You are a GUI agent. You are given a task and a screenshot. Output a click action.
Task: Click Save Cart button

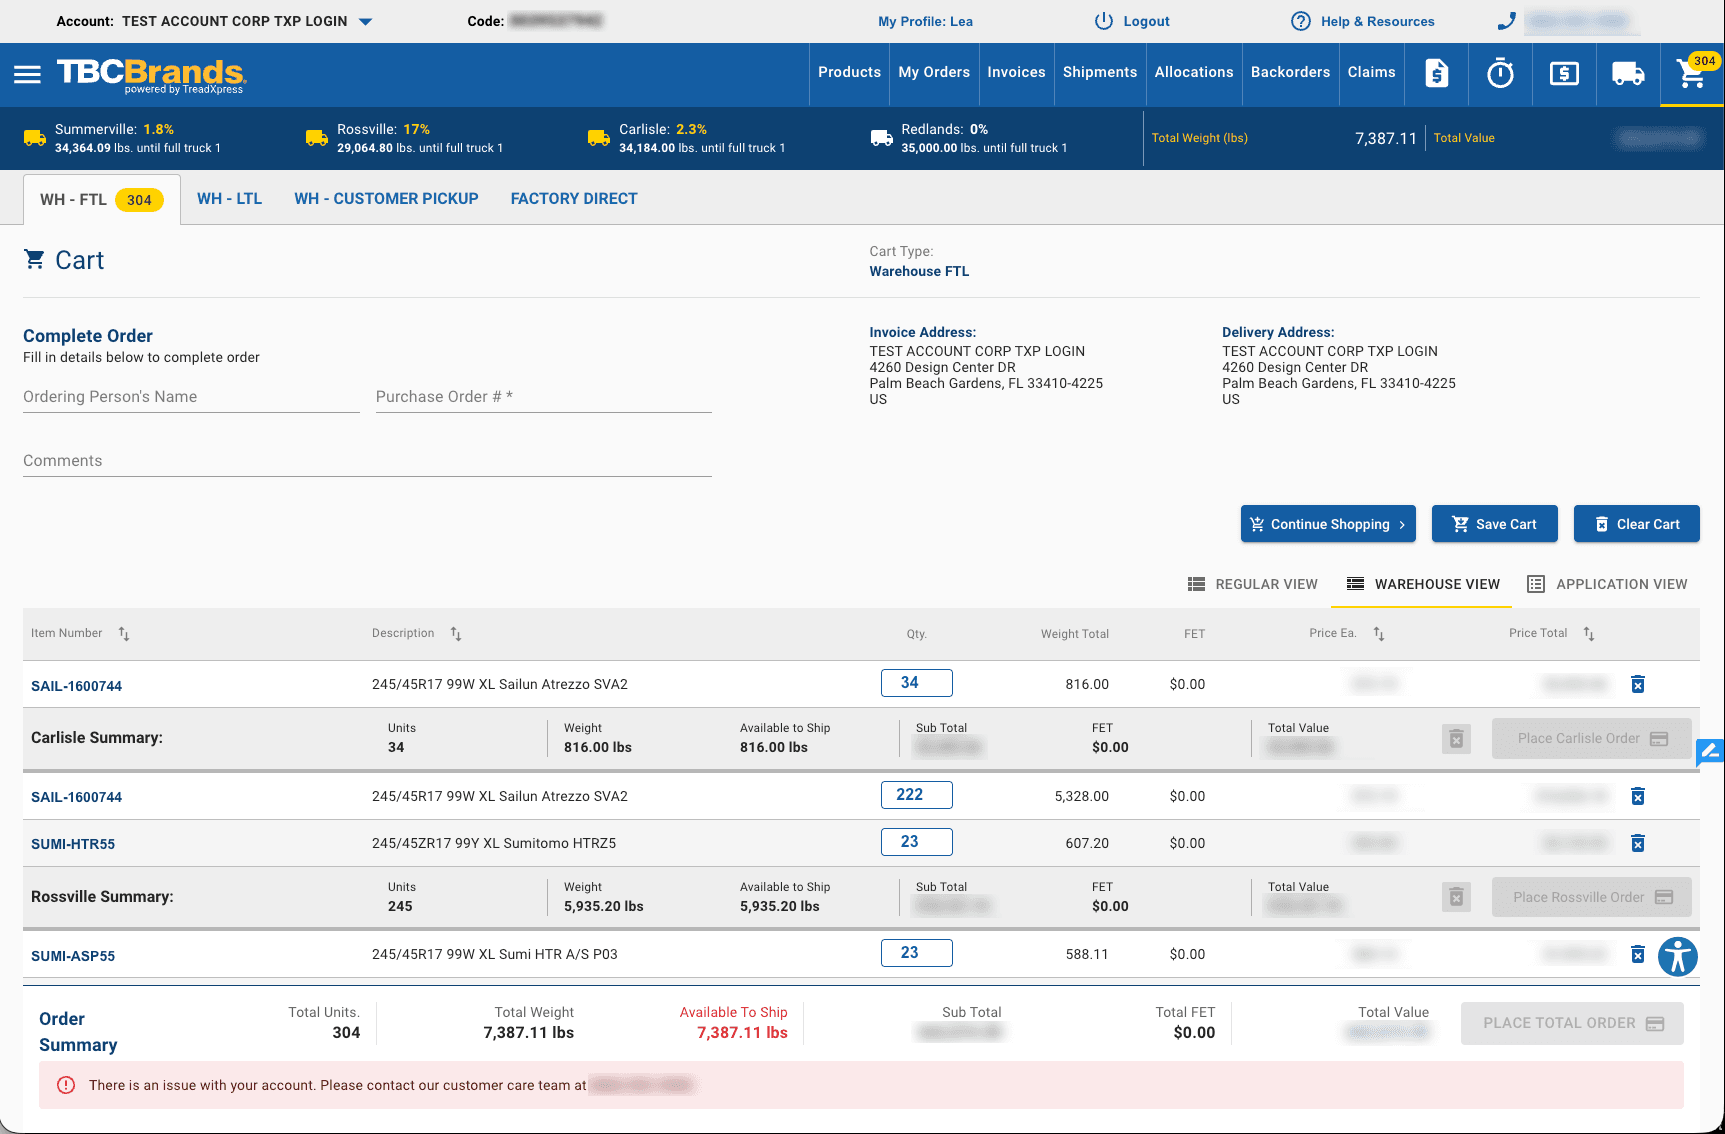[x=1494, y=524]
